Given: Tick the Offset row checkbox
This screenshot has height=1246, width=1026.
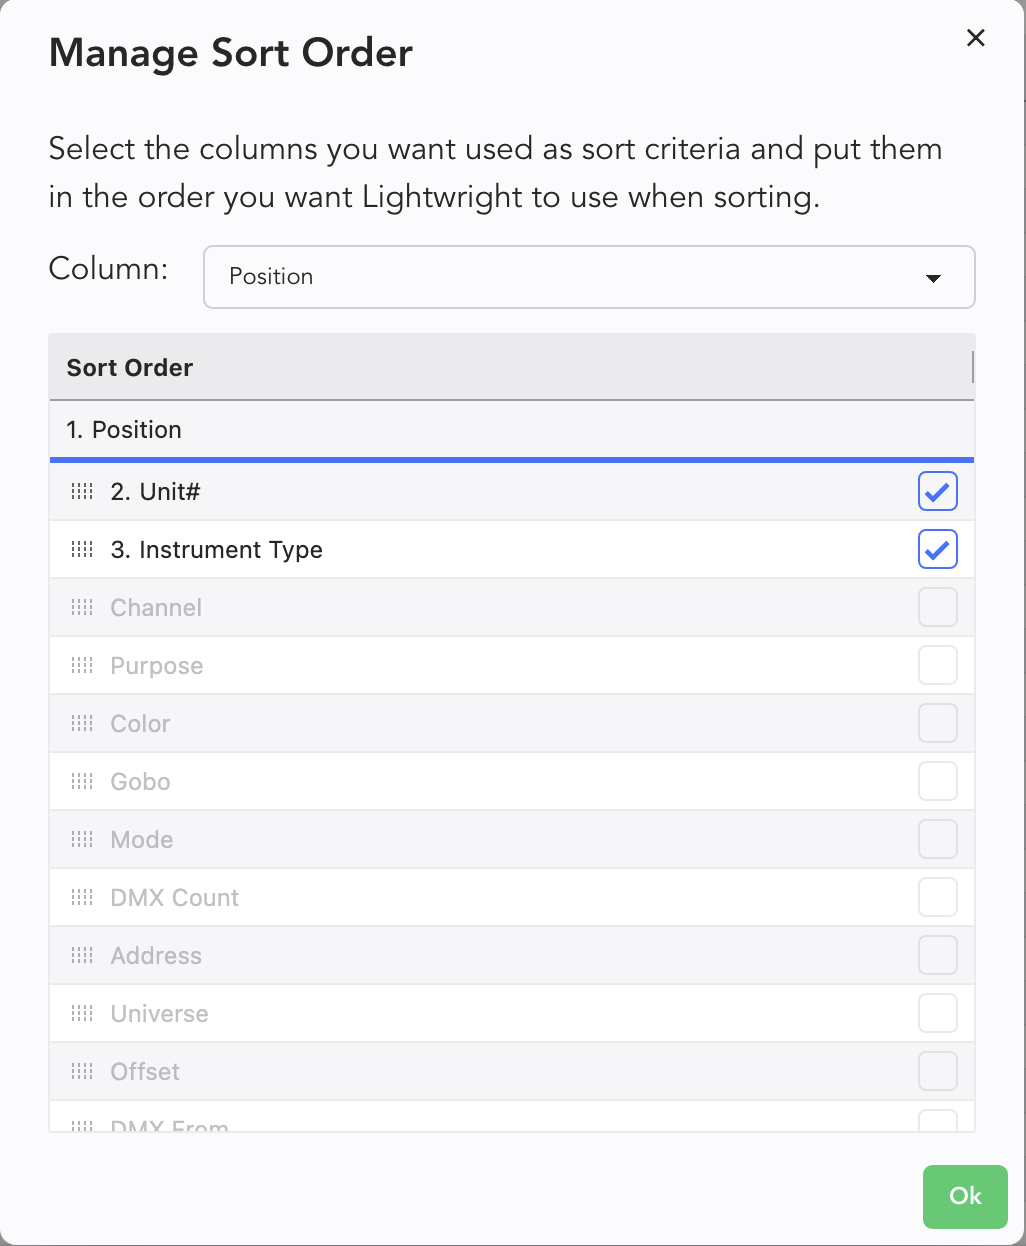Looking at the screenshot, I should point(937,1071).
